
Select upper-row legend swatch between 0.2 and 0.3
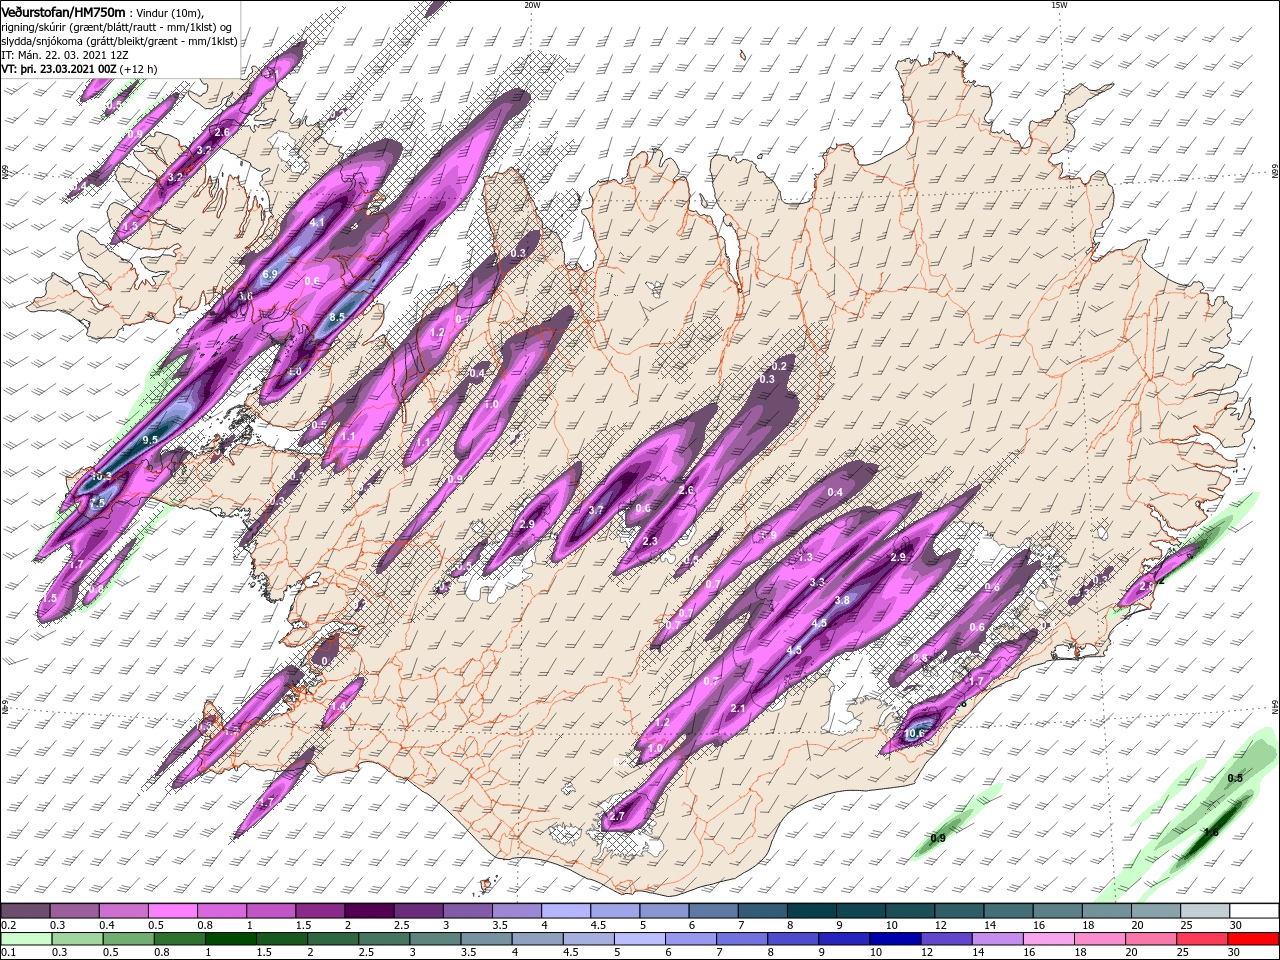tap(25, 911)
